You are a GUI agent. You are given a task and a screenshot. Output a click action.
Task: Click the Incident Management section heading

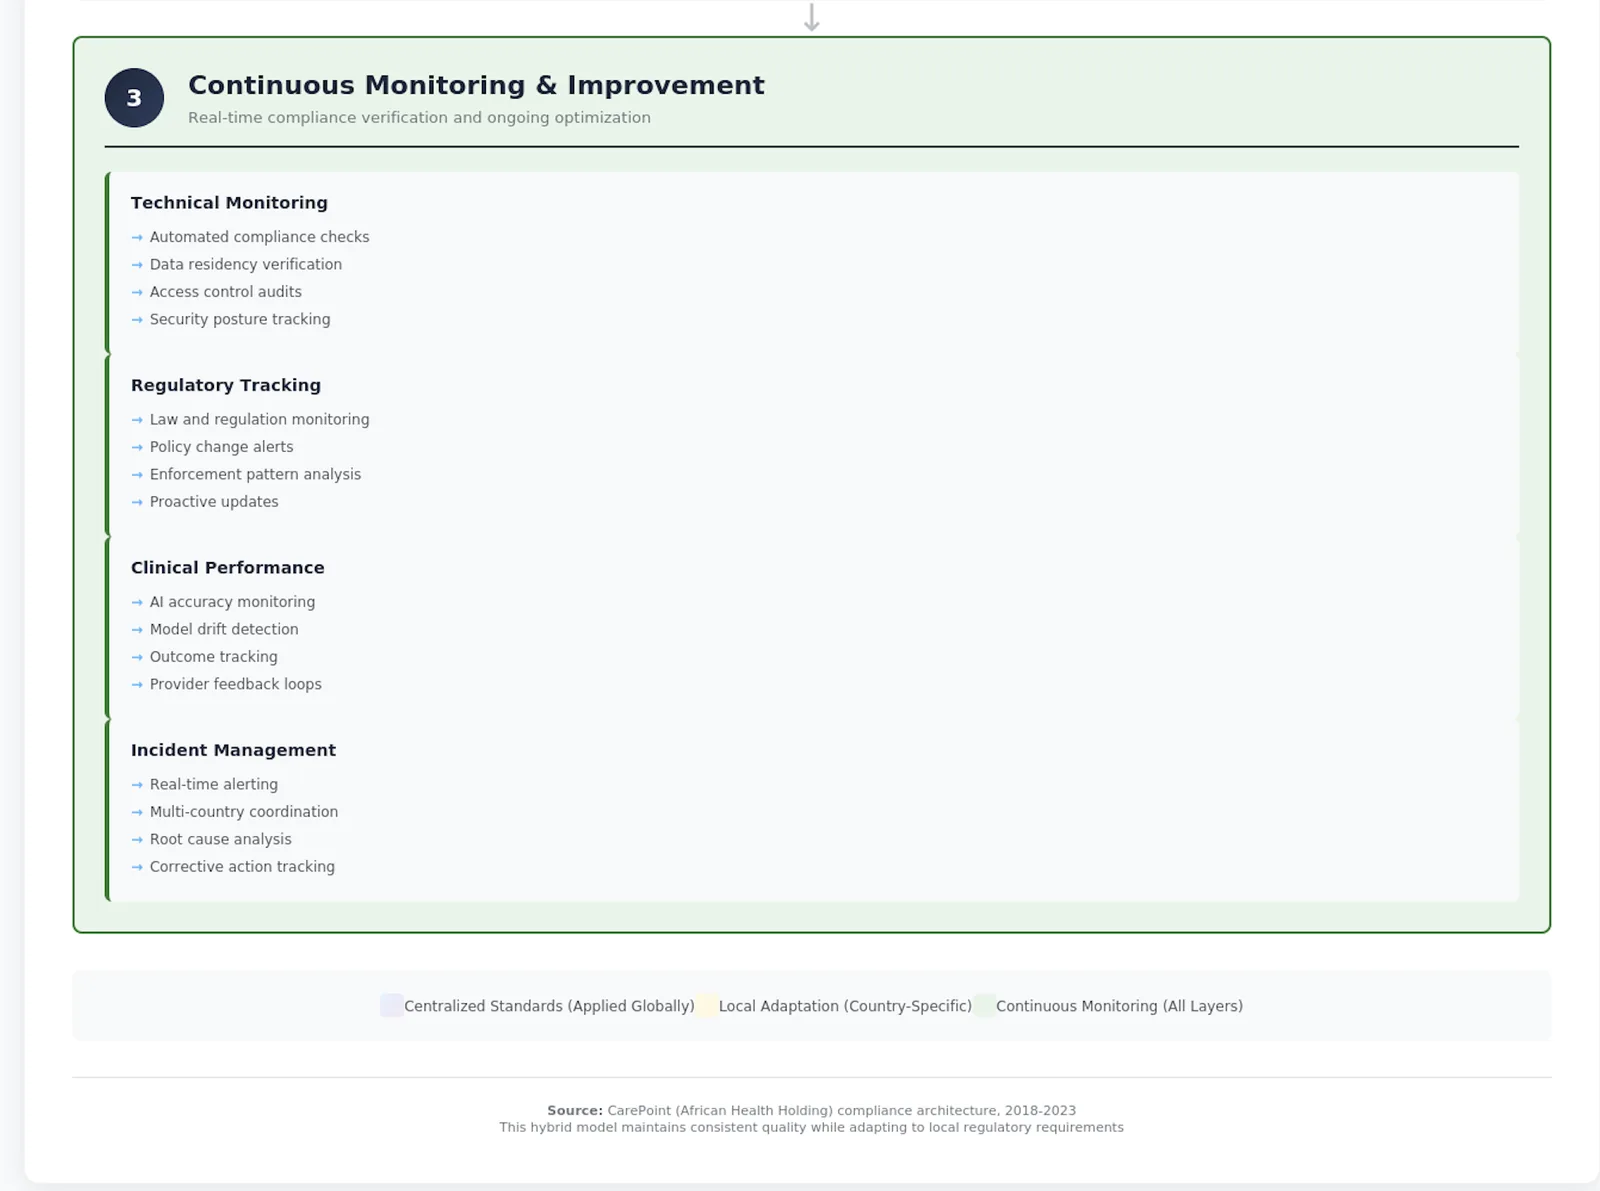point(233,750)
